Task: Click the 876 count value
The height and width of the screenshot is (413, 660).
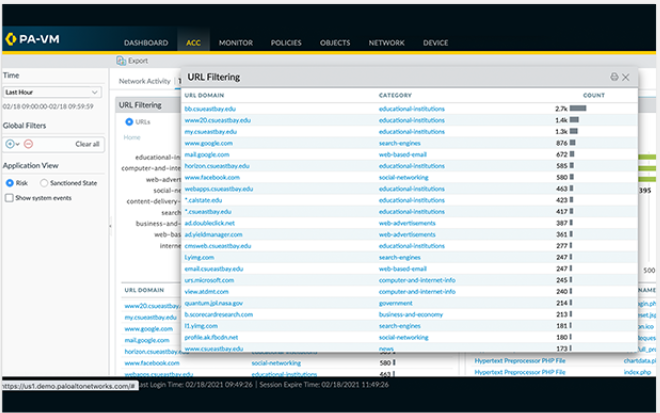Action: click(562, 143)
